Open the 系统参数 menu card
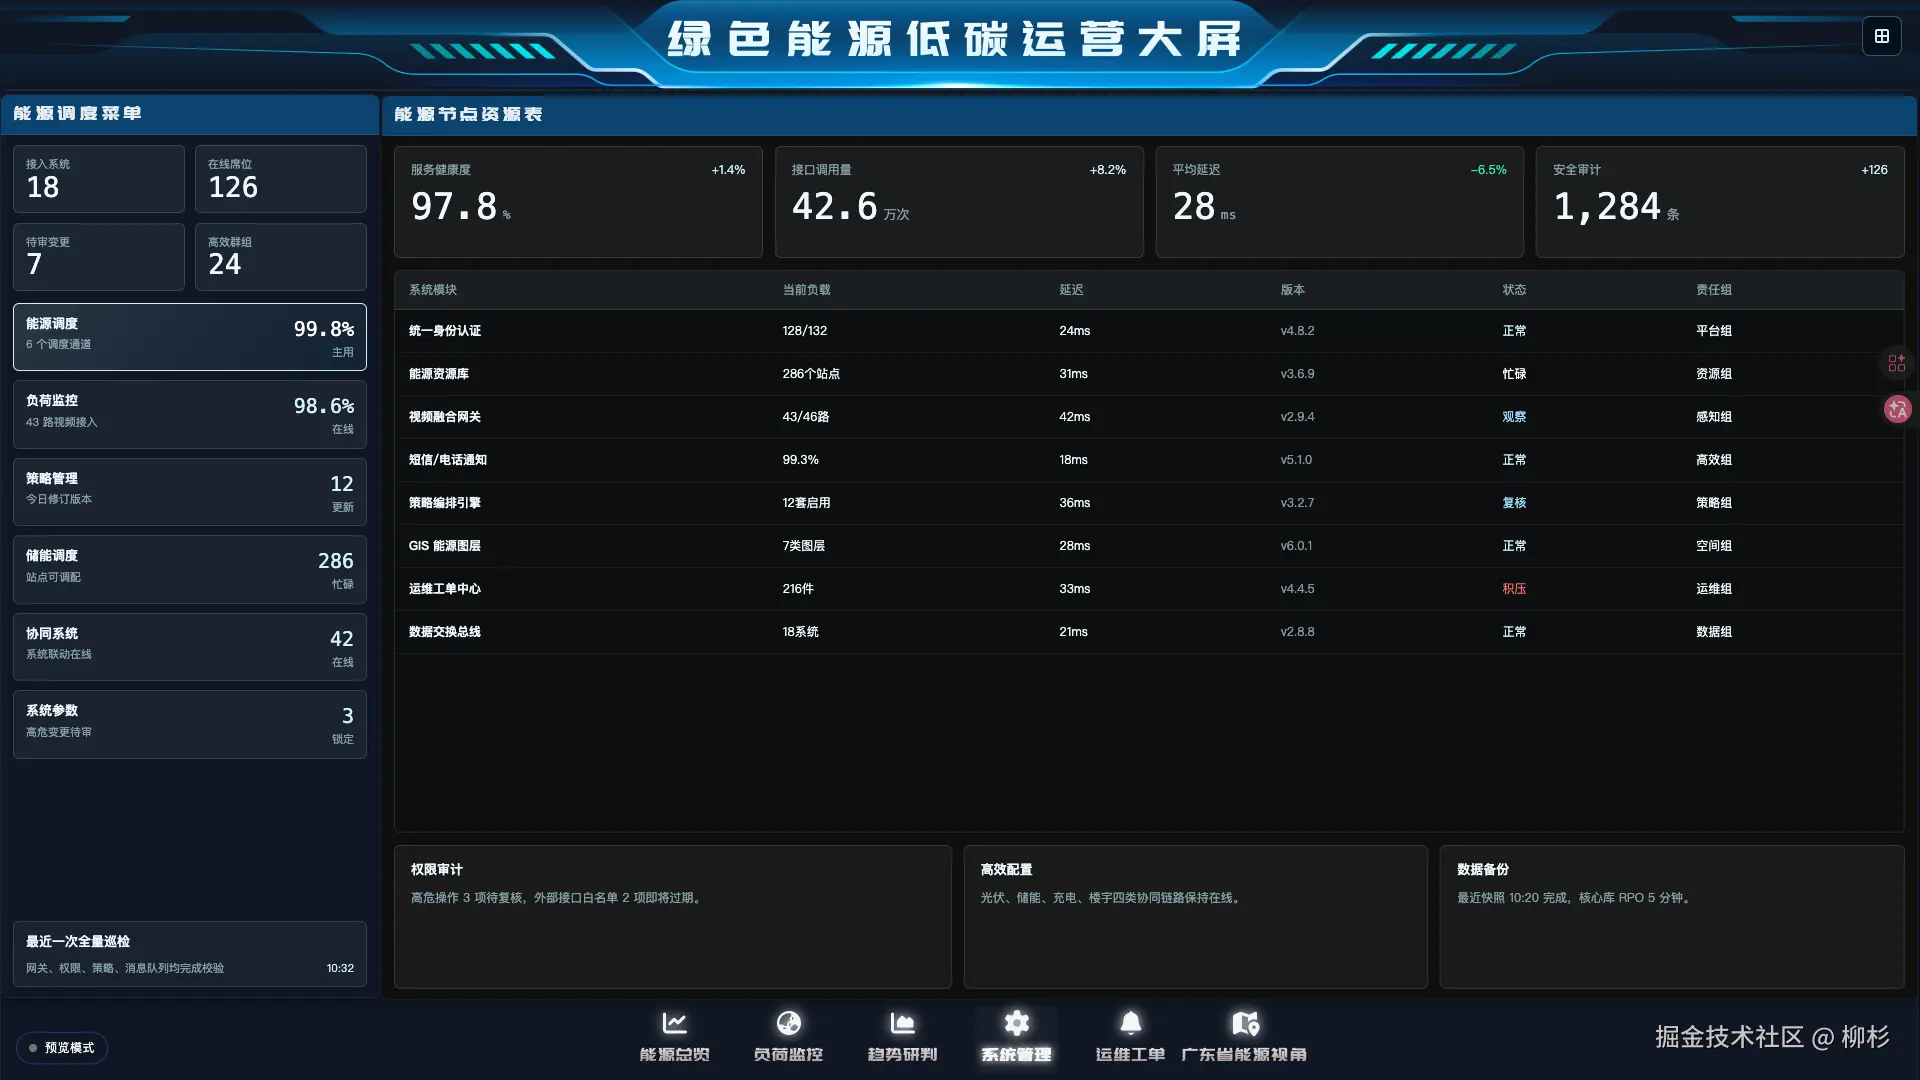Screen dimensions: 1920x1080 pos(190,724)
